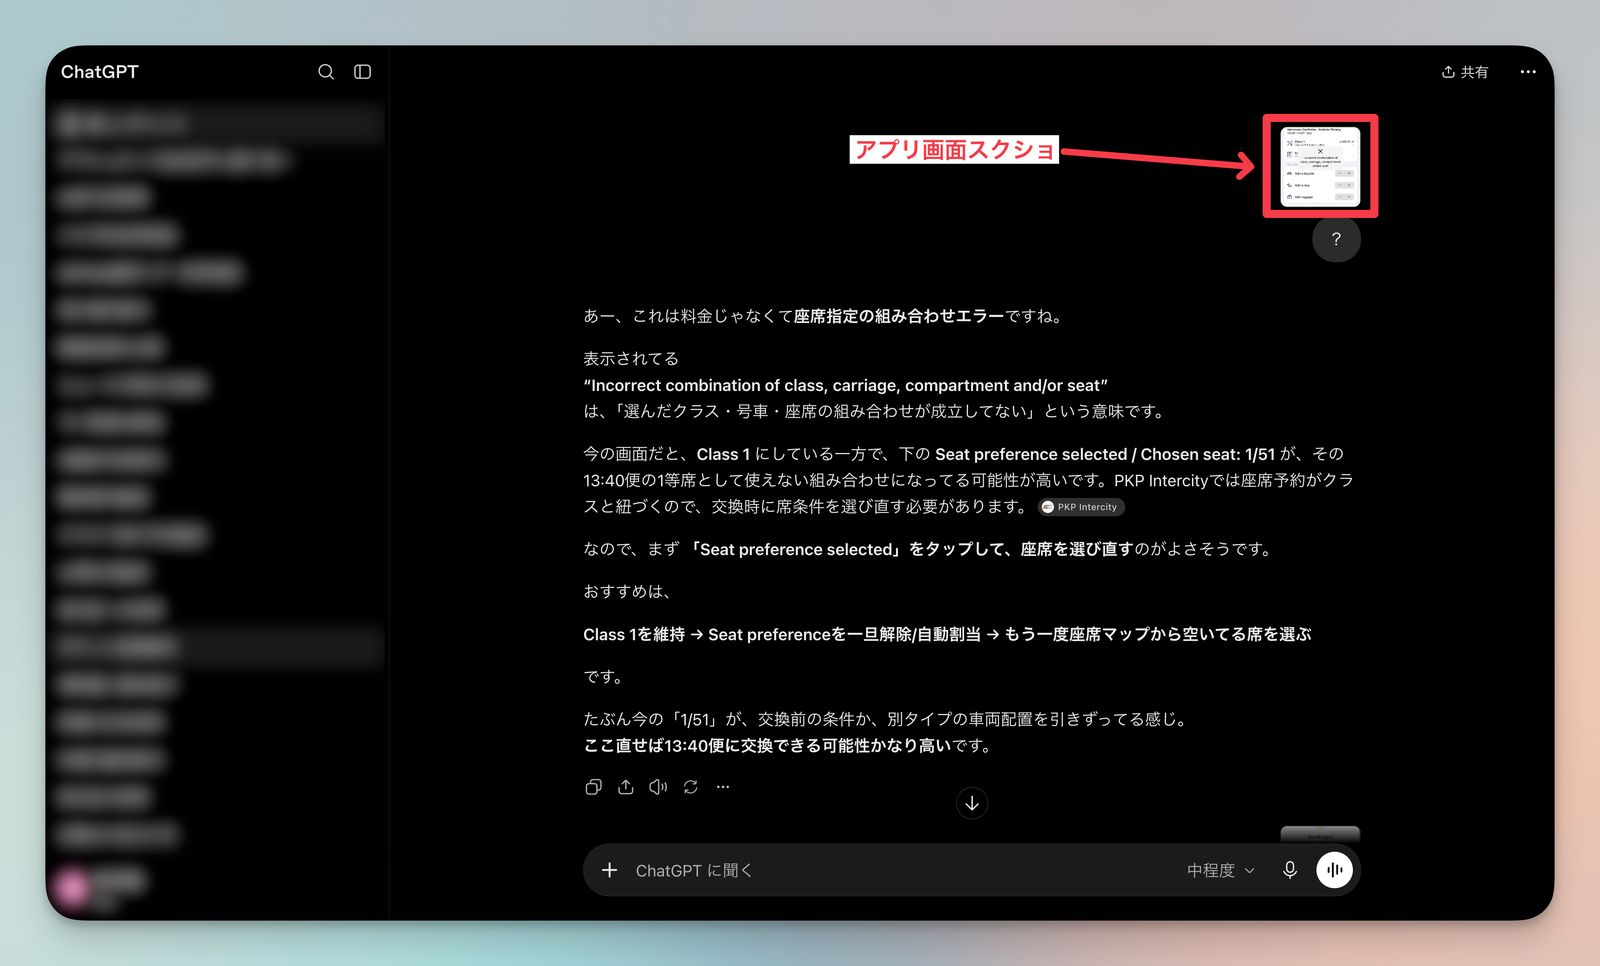Collapse the sidebar panel
The image size is (1600, 966).
[x=363, y=72]
